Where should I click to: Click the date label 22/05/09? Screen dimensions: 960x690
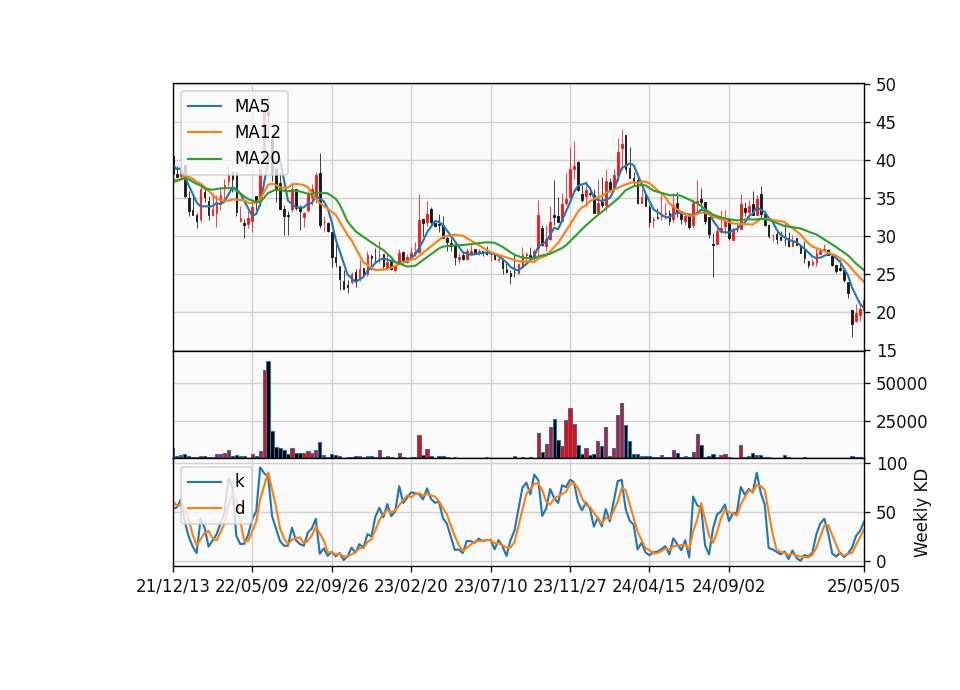click(252, 586)
